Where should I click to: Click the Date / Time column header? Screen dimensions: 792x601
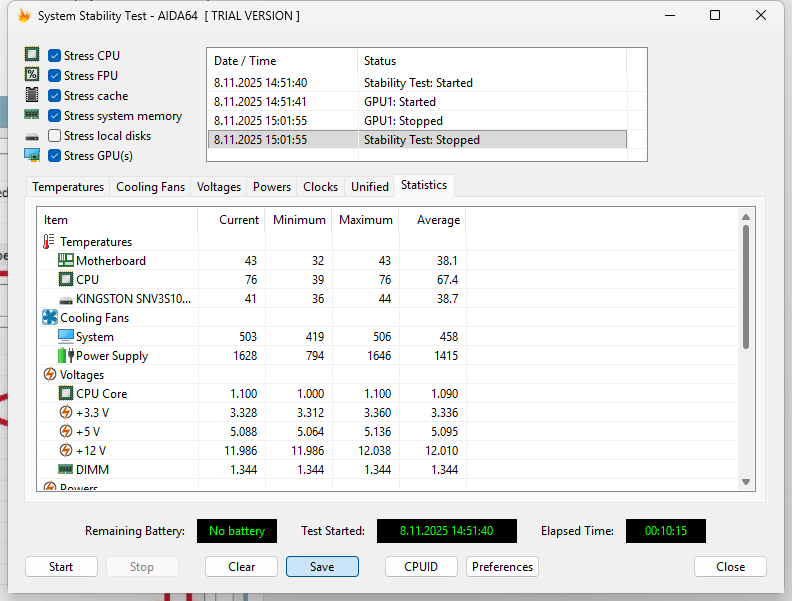[282, 61]
